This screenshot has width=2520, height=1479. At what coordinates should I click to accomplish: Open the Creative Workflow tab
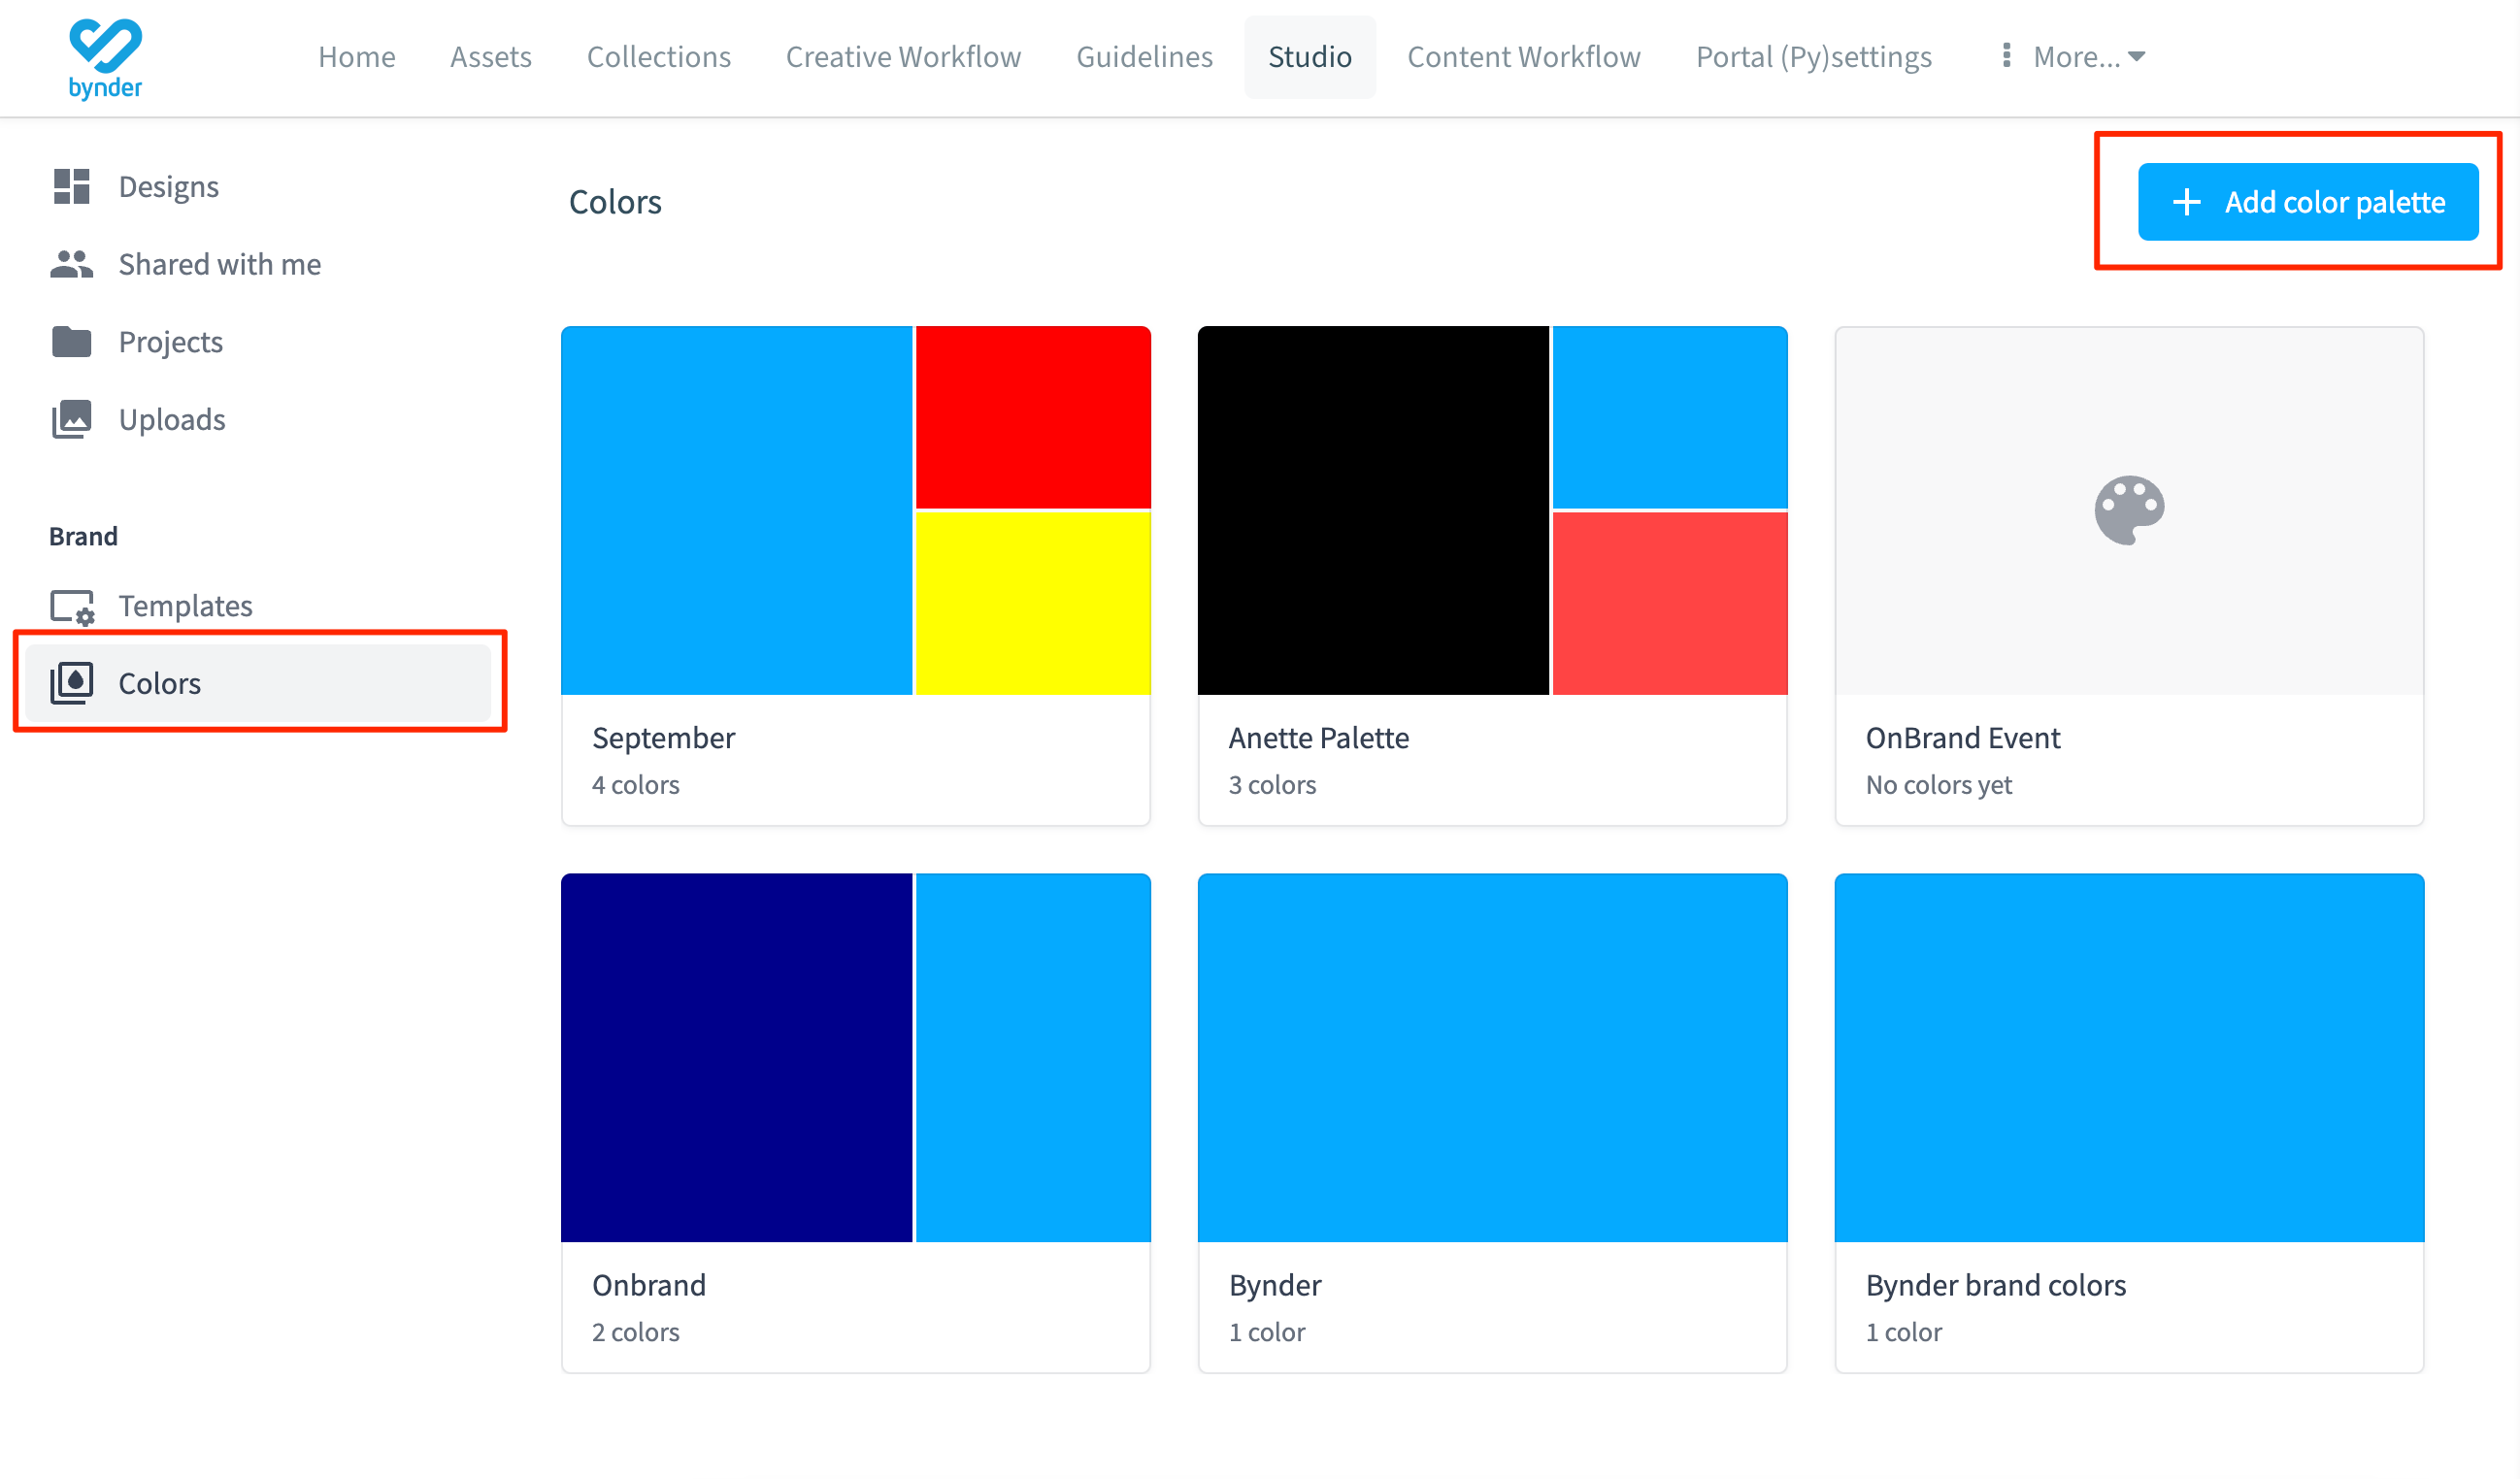[903, 57]
